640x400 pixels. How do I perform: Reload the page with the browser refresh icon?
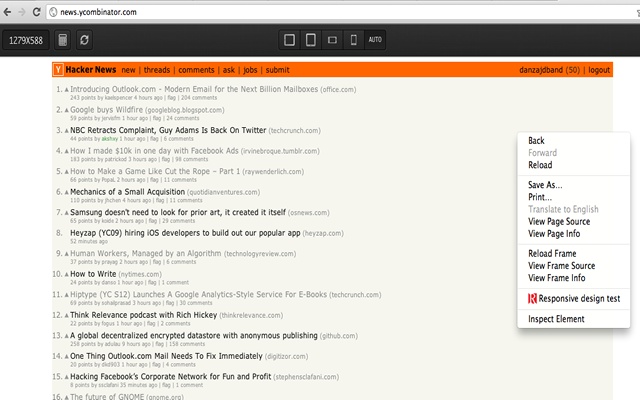[36, 12]
